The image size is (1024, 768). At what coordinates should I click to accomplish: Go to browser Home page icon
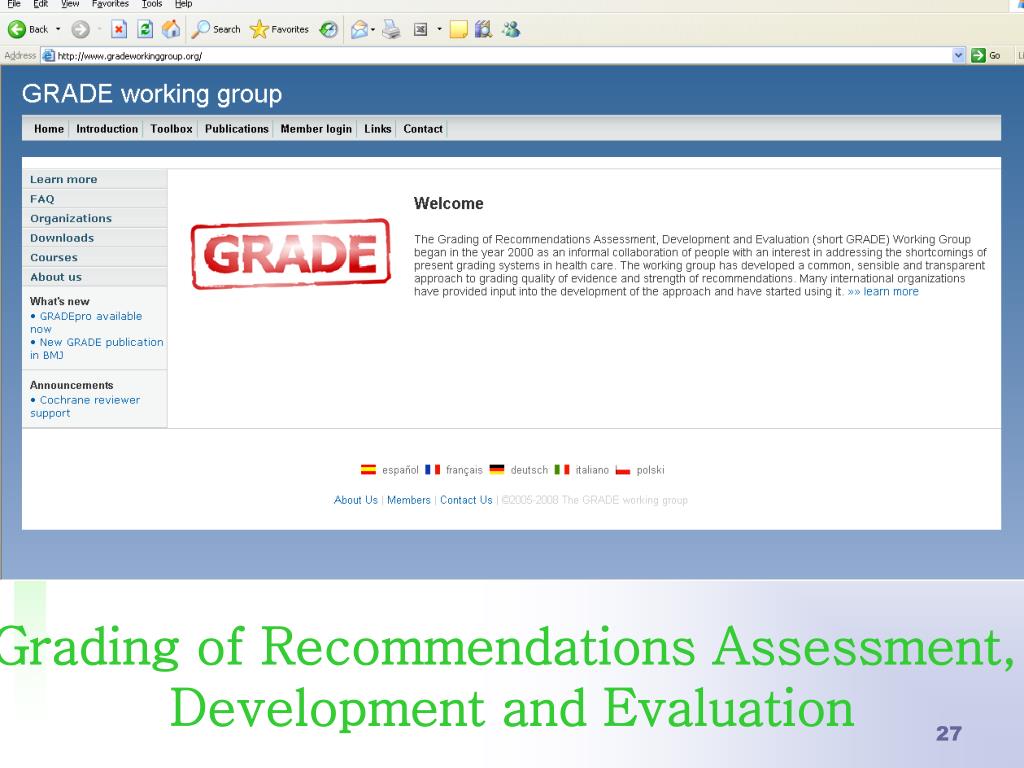171,29
